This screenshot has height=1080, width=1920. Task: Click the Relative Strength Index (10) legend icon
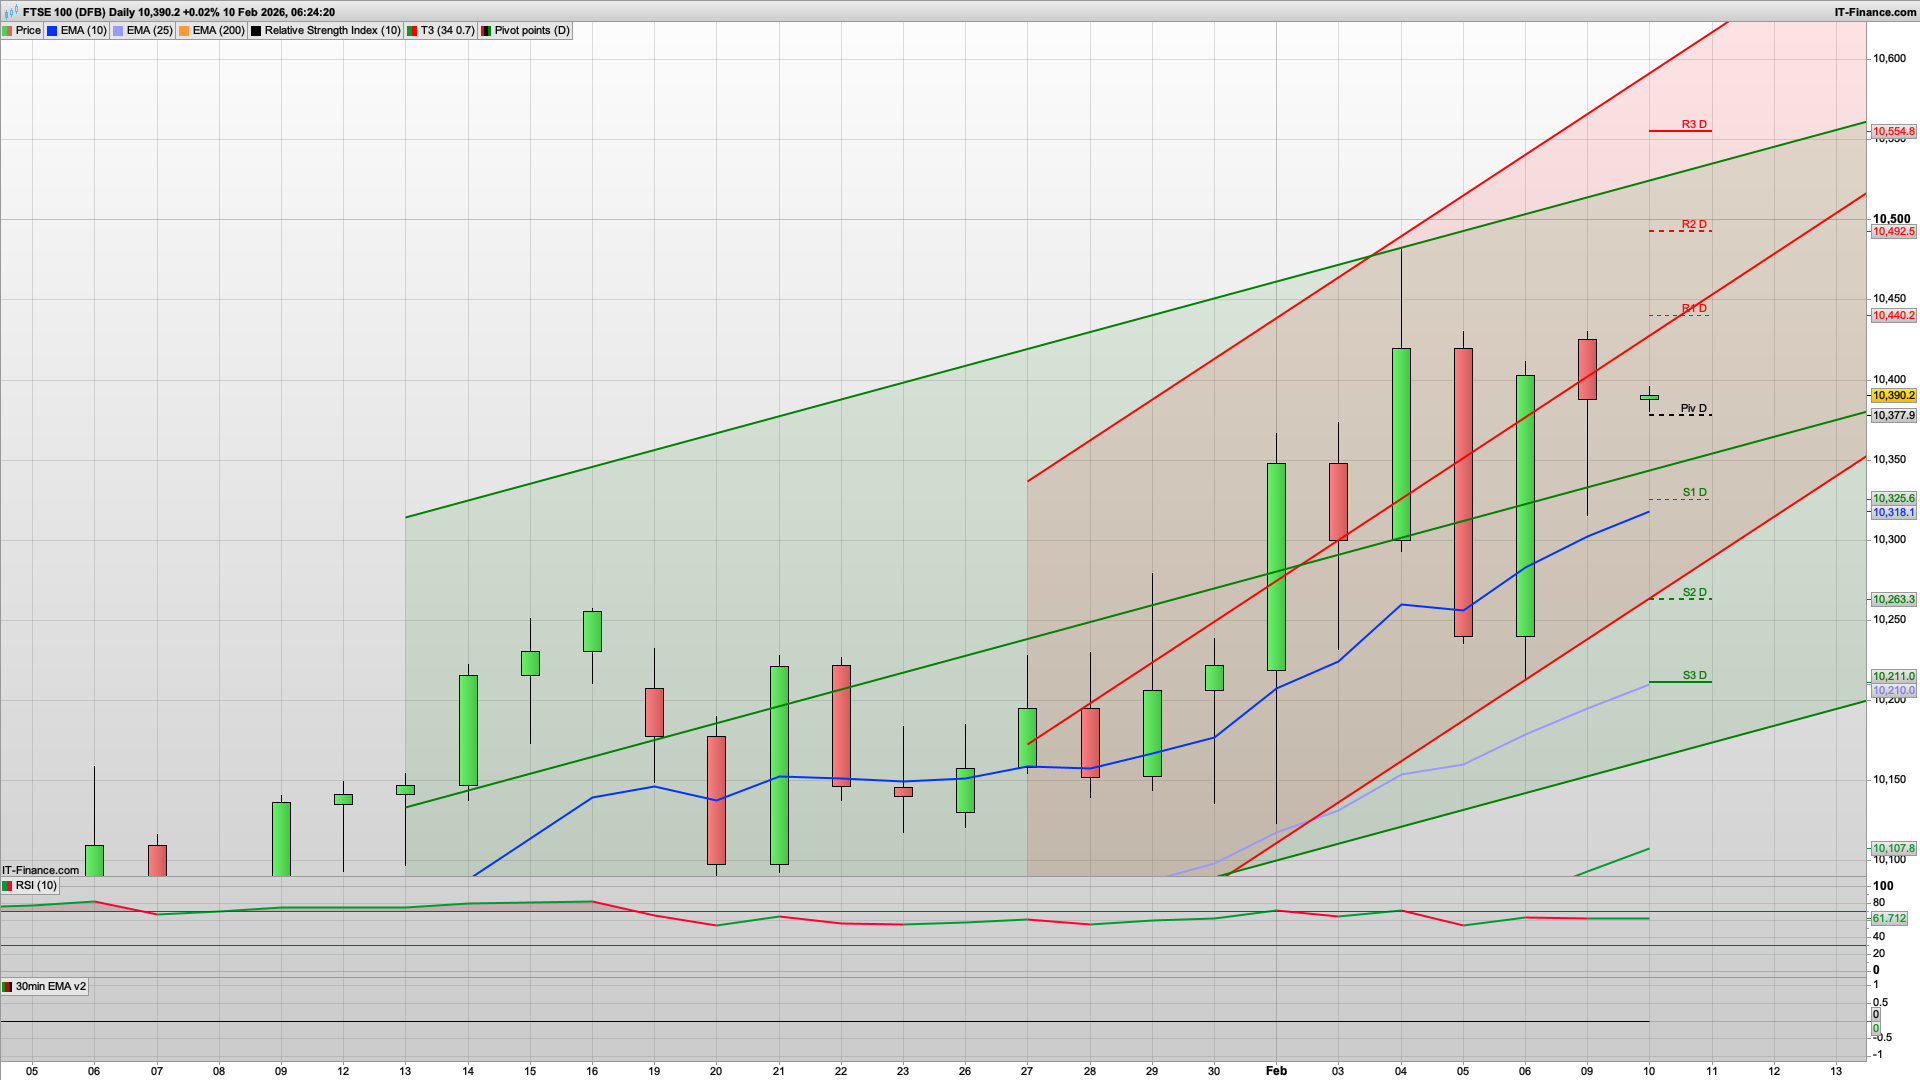point(257,30)
